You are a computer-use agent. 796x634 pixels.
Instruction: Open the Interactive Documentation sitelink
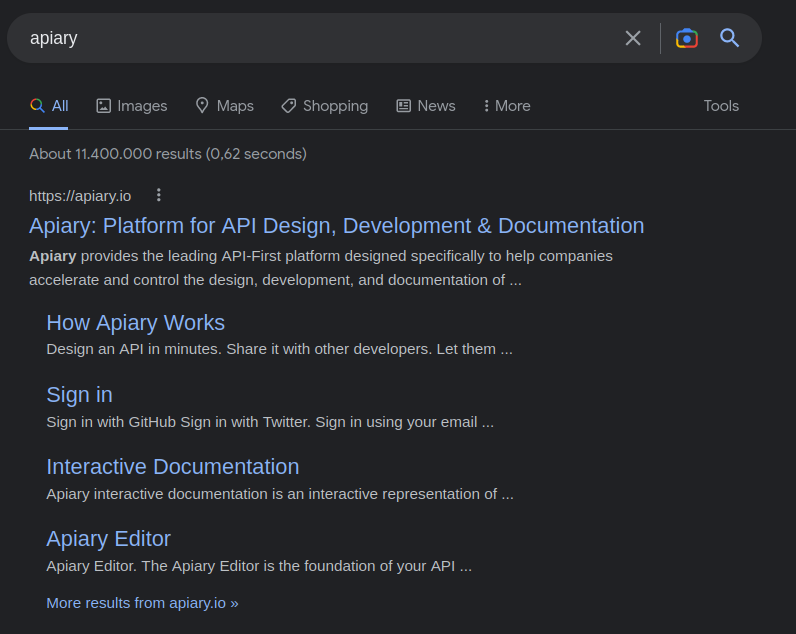[173, 467]
